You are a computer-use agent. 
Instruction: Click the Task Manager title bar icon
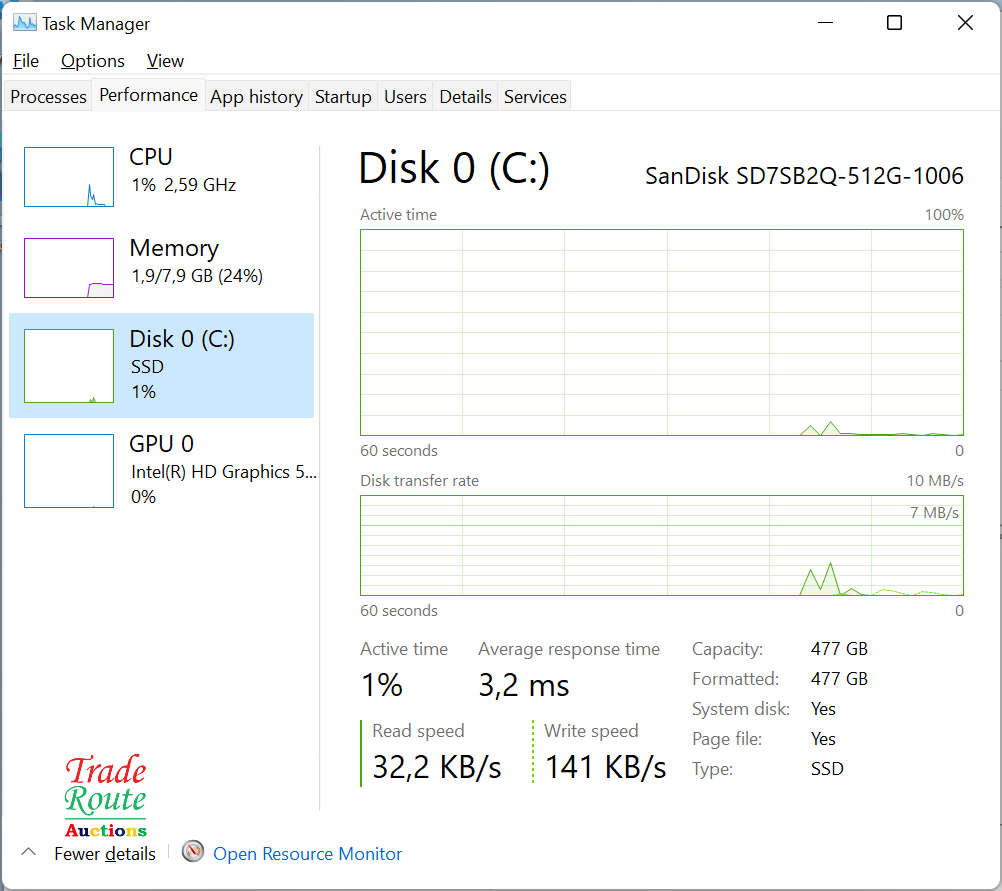click(24, 23)
